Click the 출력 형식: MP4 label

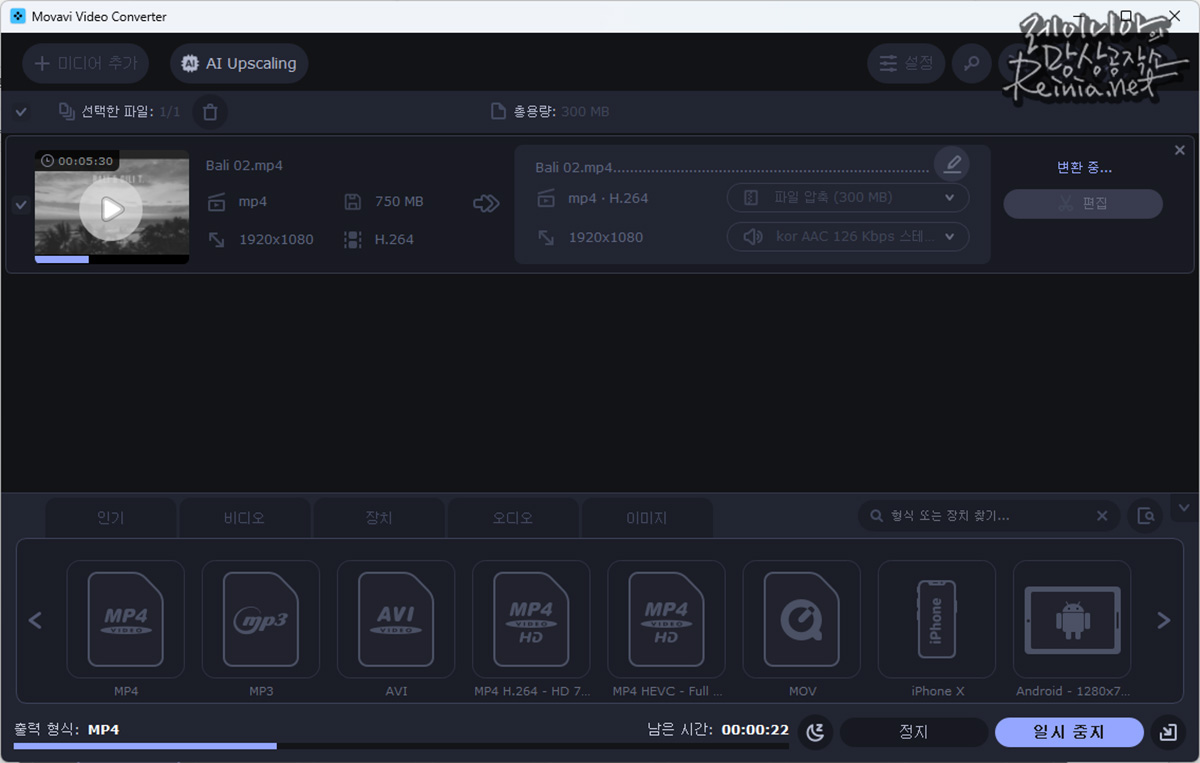(66, 730)
